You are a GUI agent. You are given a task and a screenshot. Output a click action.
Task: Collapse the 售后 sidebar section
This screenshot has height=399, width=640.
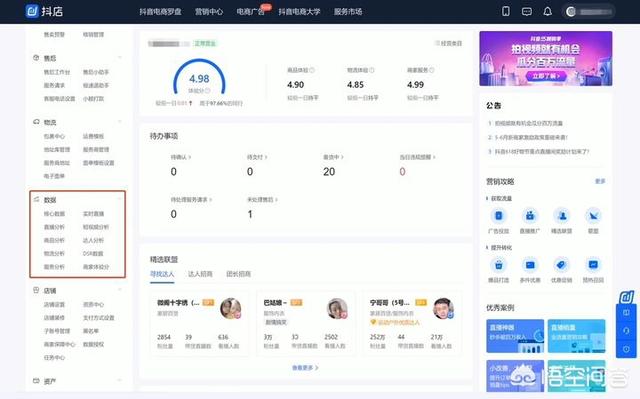click(x=120, y=58)
